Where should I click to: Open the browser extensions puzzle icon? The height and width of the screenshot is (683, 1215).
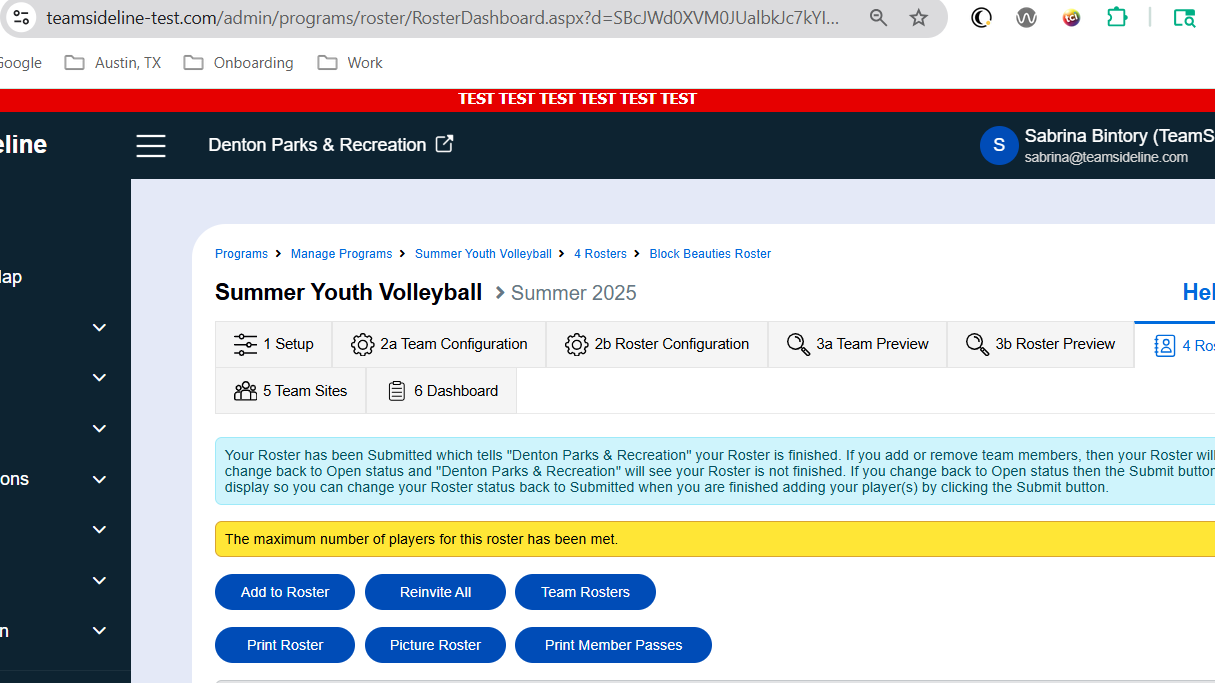[1116, 18]
